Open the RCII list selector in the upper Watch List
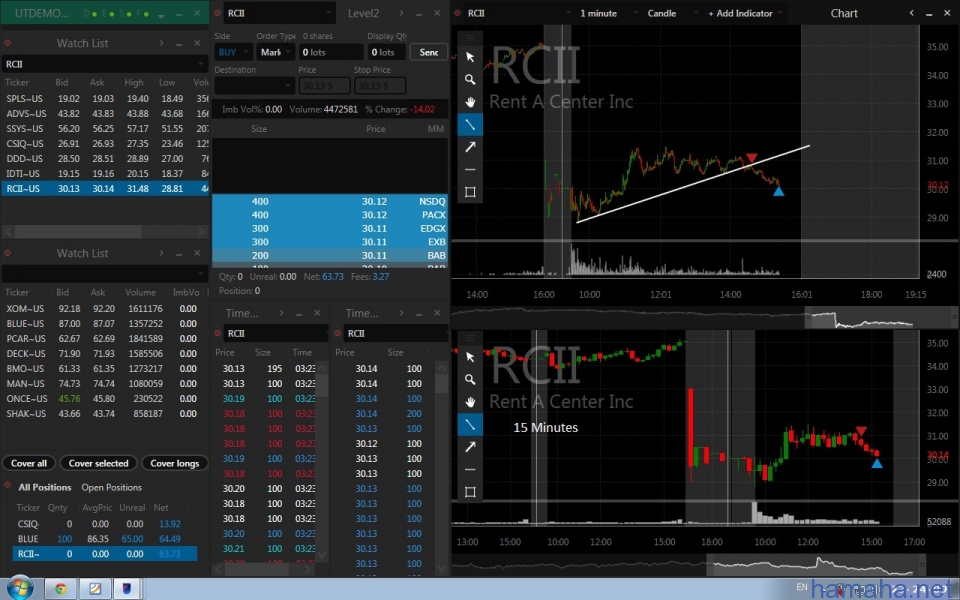The width and height of the screenshot is (960, 600). click(x=104, y=64)
